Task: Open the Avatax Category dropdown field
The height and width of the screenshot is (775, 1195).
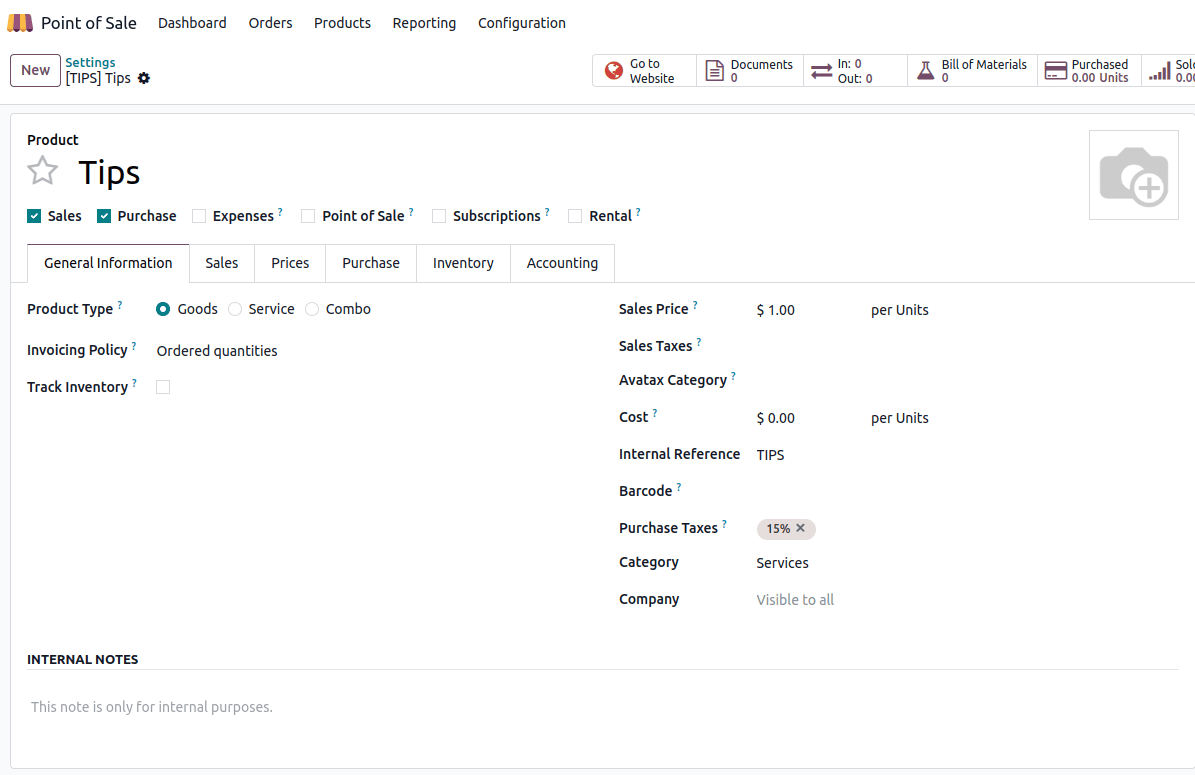Action: pos(966,380)
